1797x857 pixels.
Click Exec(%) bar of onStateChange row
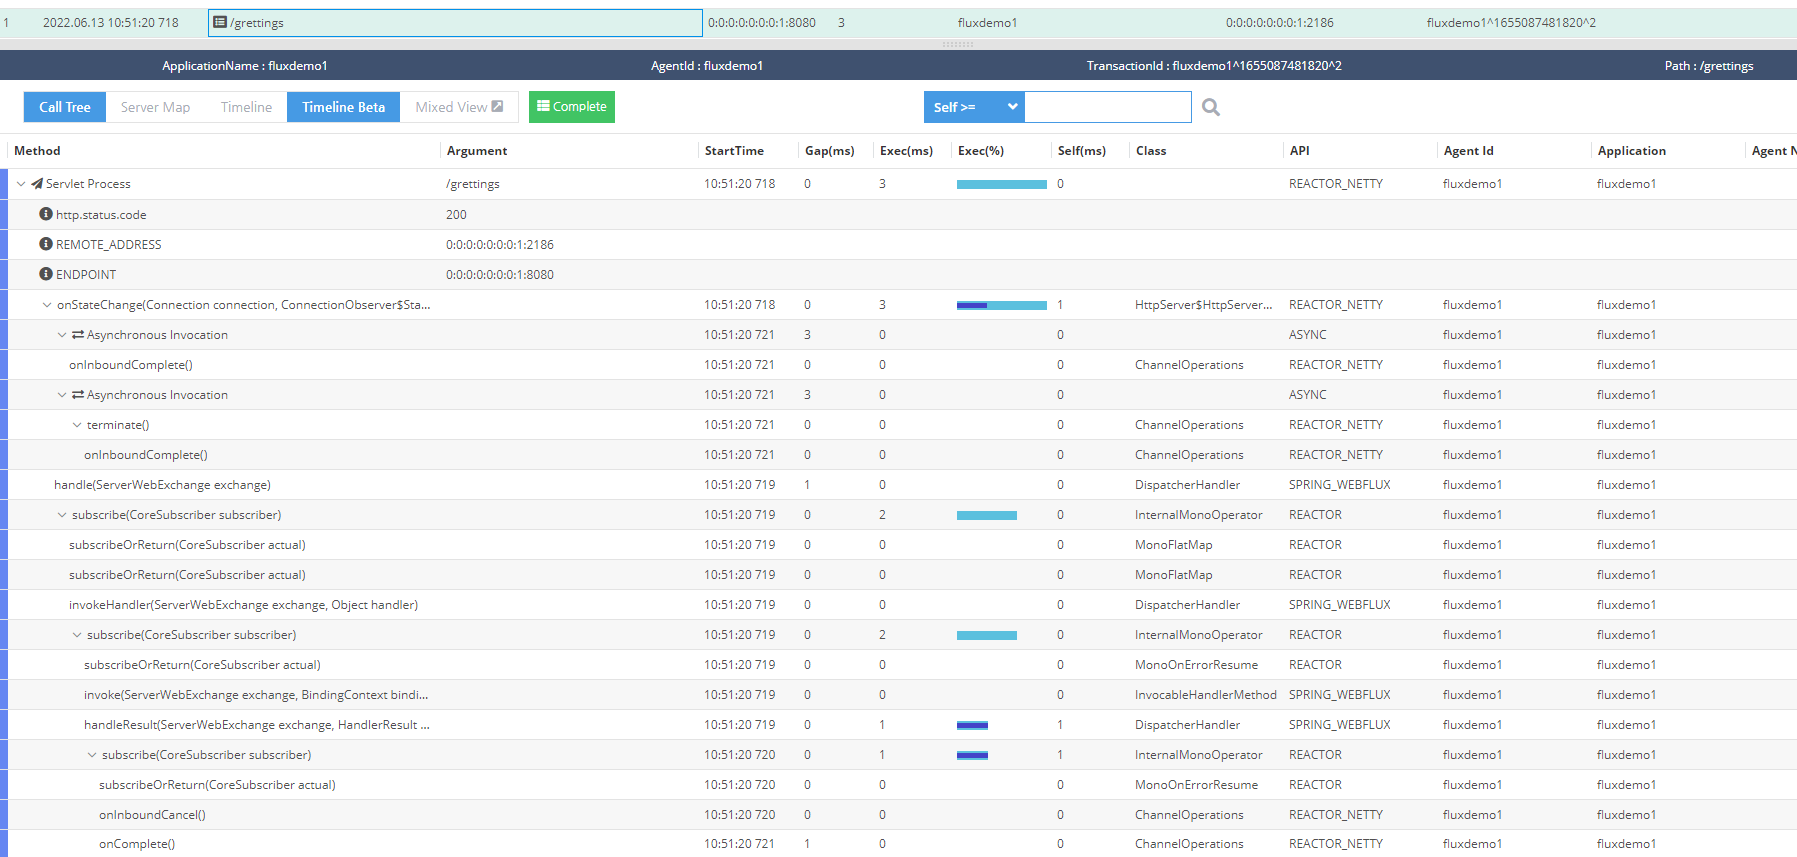pyautogui.click(x=1002, y=305)
